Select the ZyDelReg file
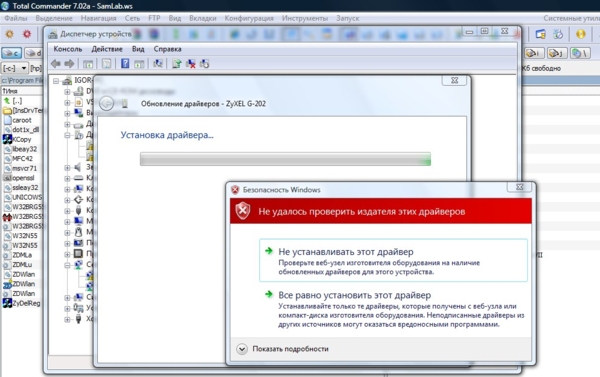The image size is (600, 377). click(22, 303)
